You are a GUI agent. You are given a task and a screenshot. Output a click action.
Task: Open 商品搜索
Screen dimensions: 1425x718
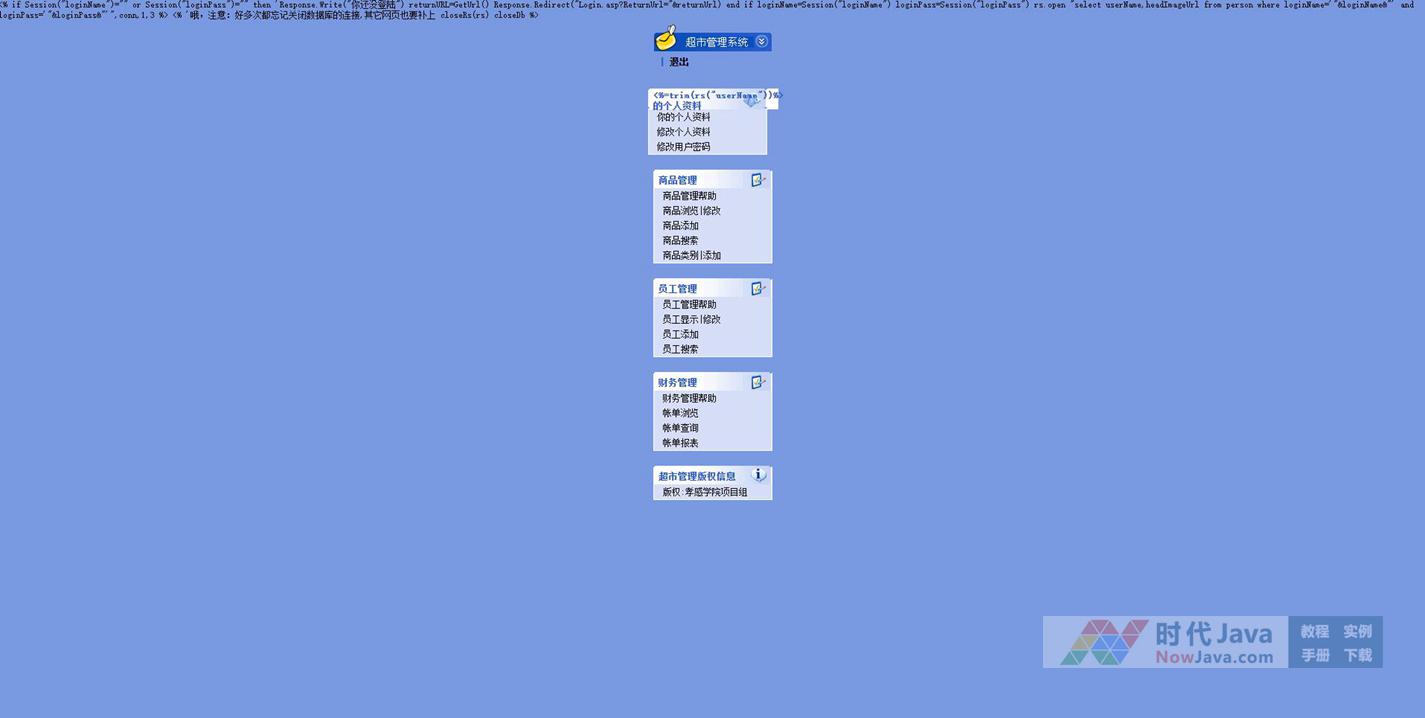pos(680,241)
